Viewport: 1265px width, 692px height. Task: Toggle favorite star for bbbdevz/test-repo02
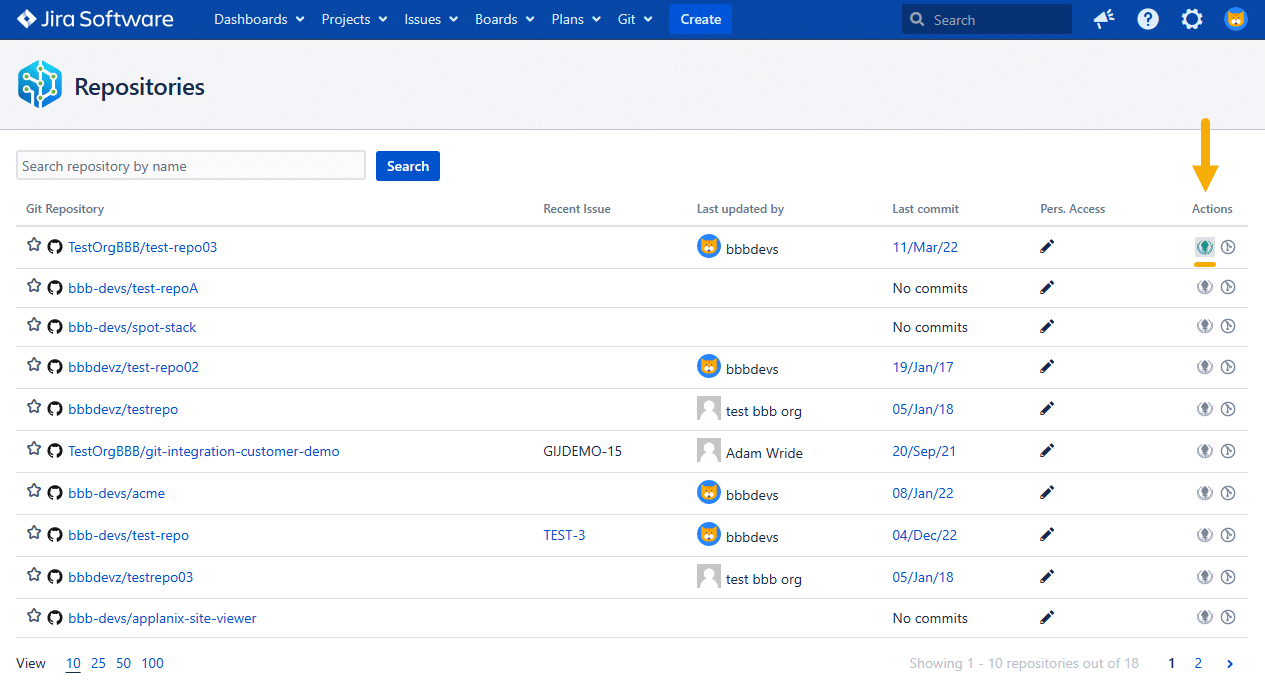click(34, 365)
